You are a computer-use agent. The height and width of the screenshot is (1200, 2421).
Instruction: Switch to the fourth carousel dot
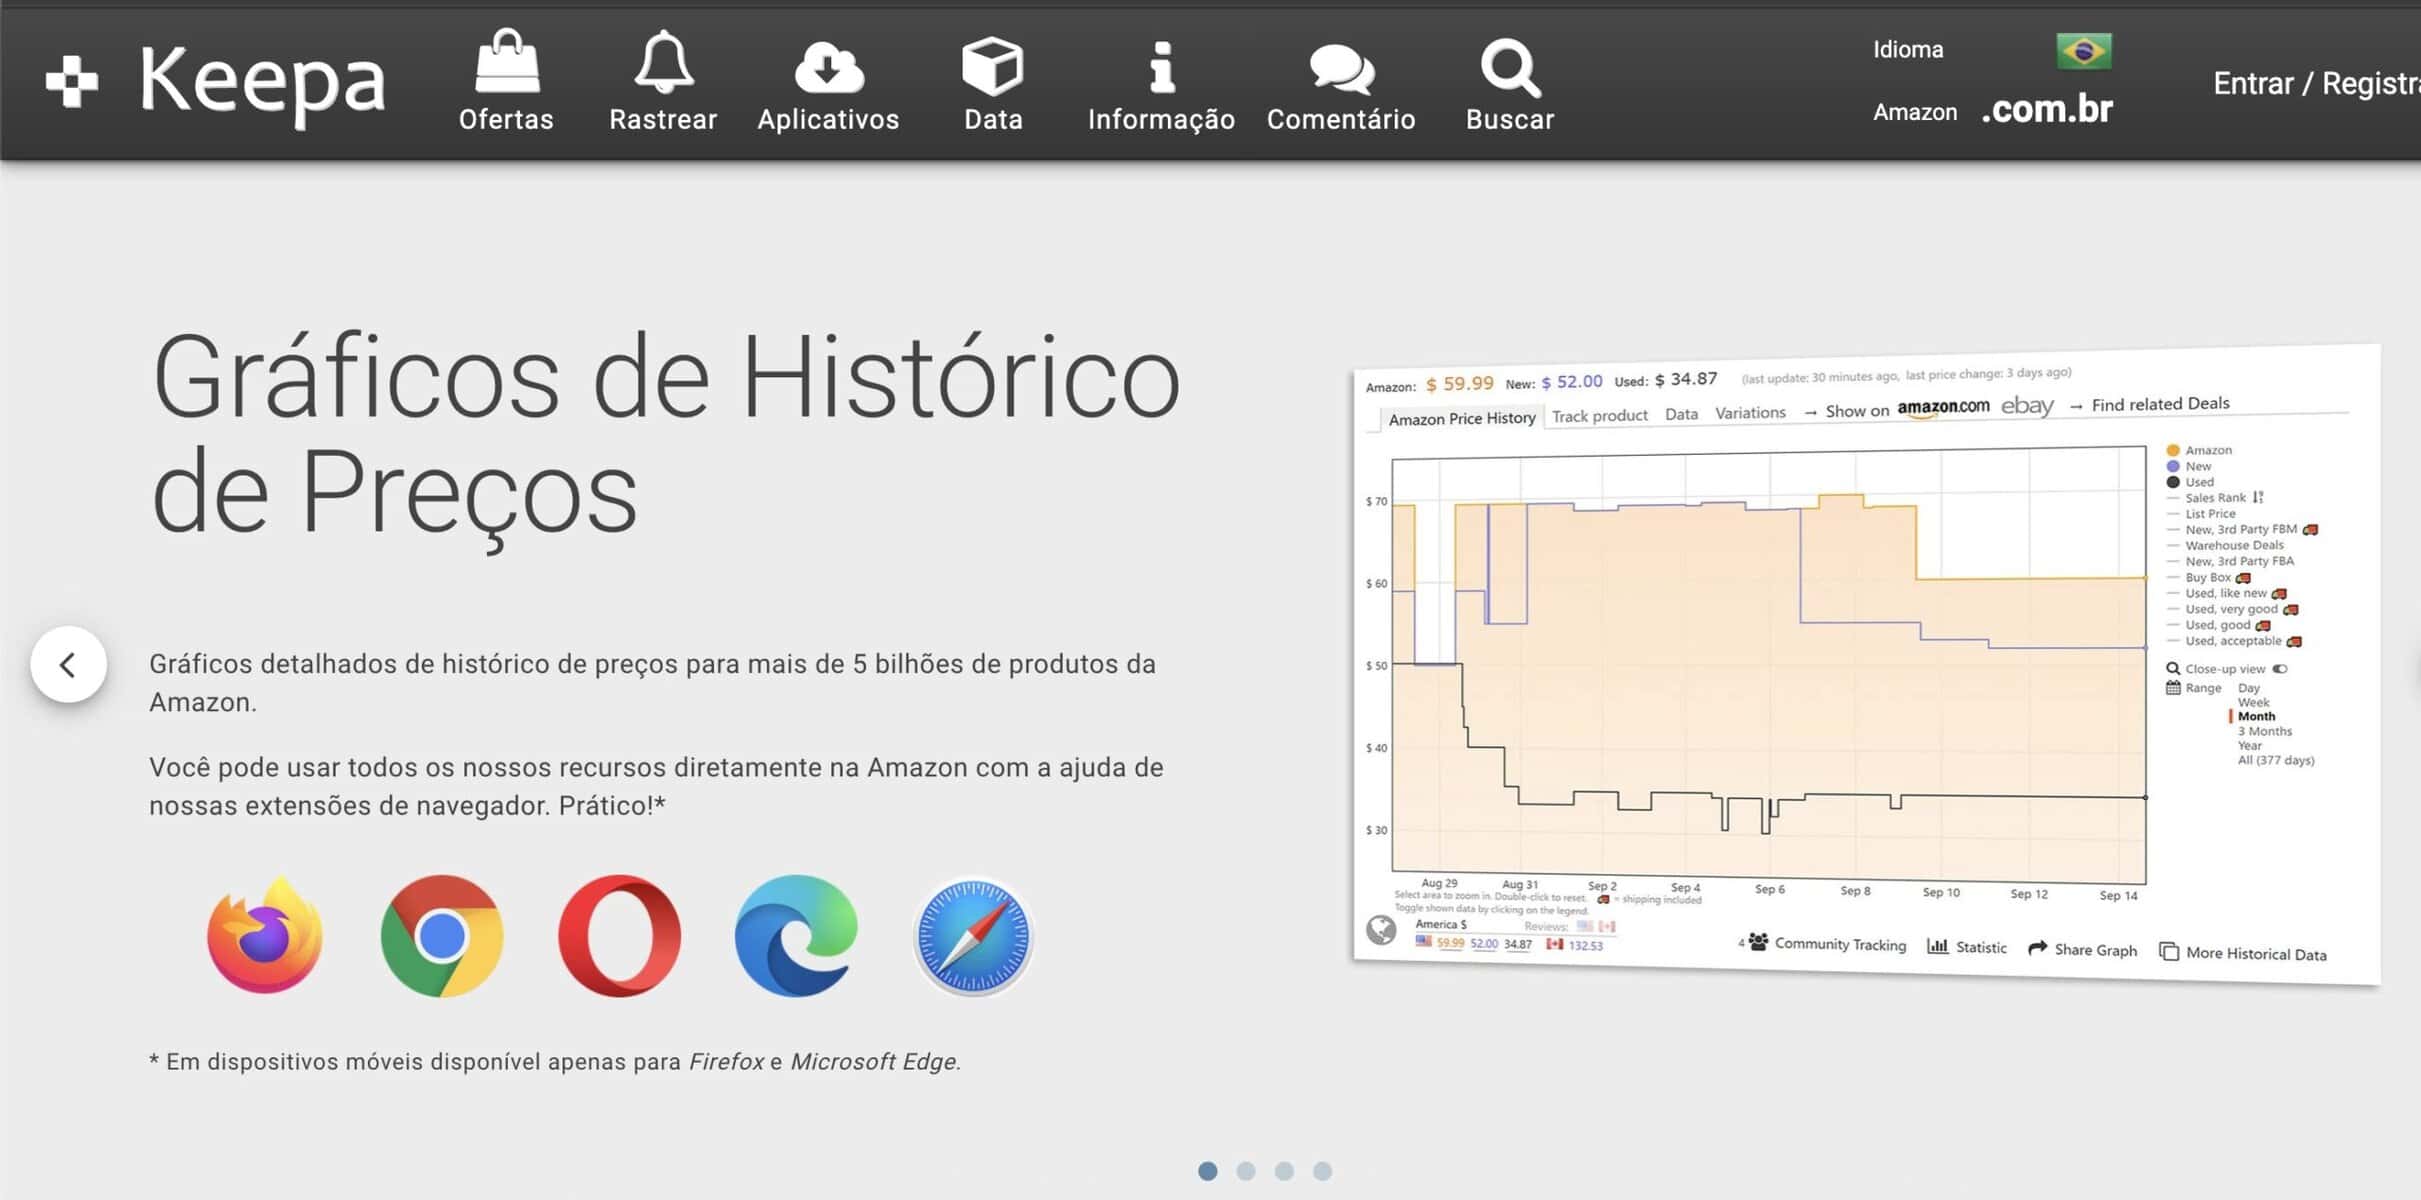[x=1323, y=1171]
